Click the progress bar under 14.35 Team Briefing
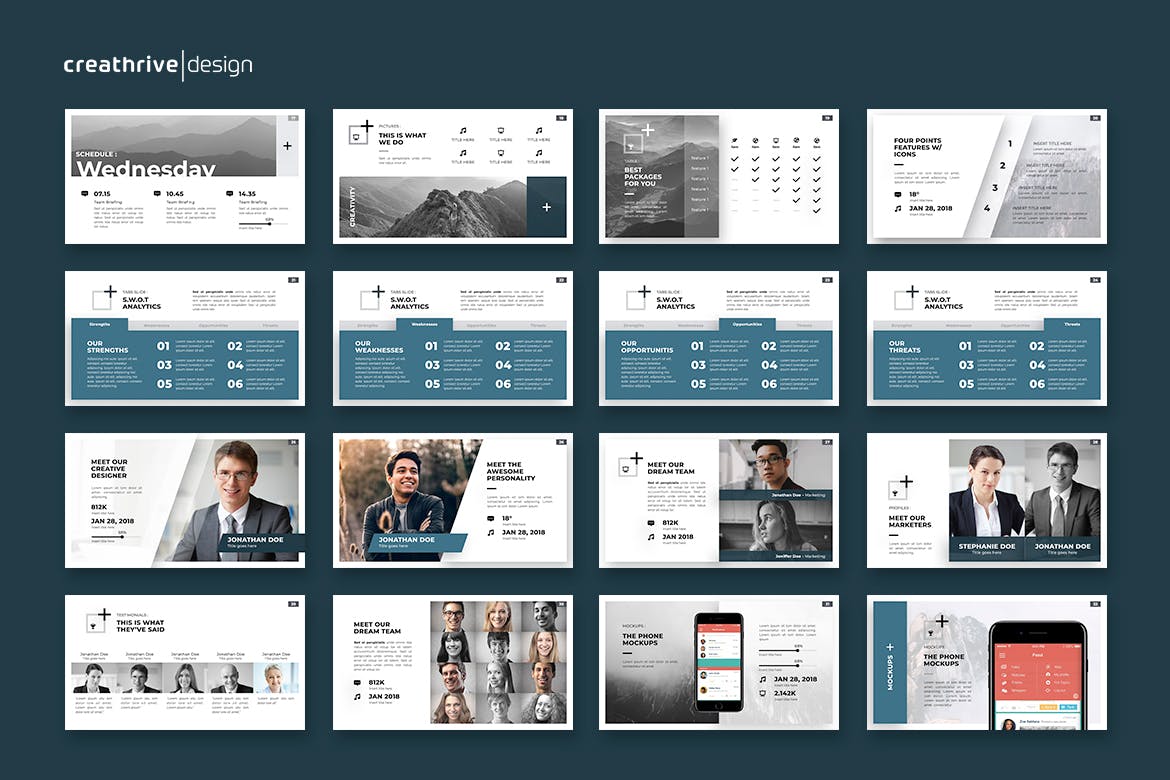1170x780 pixels. 262,225
